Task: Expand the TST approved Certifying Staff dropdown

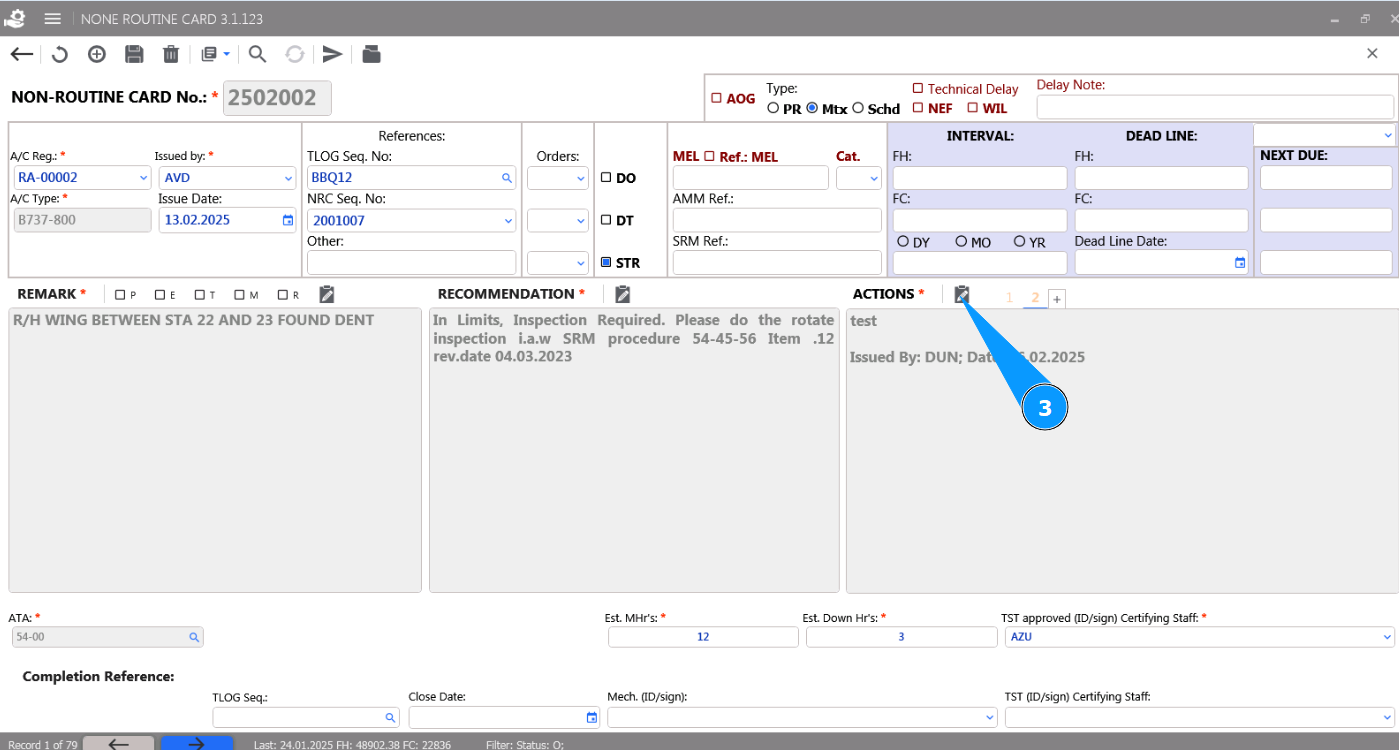Action: [1387, 637]
